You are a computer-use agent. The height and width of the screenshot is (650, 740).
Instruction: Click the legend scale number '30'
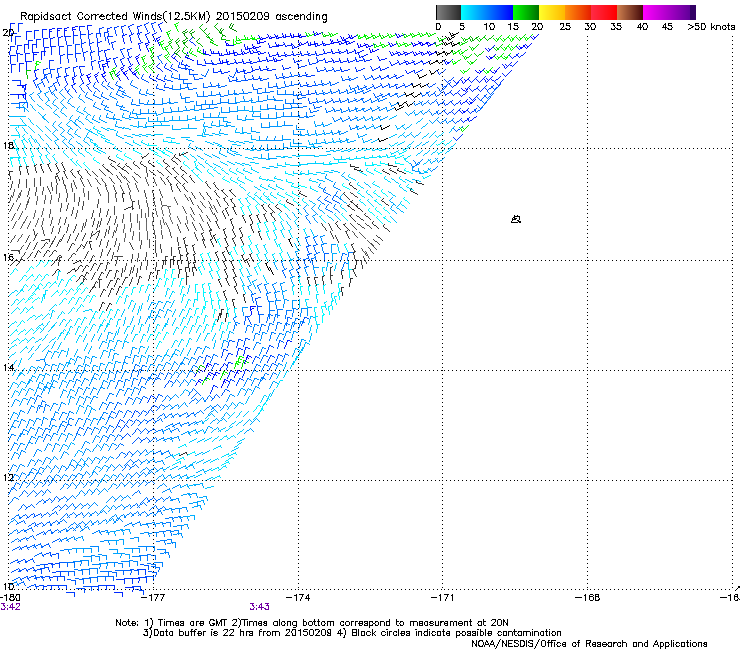(590, 27)
